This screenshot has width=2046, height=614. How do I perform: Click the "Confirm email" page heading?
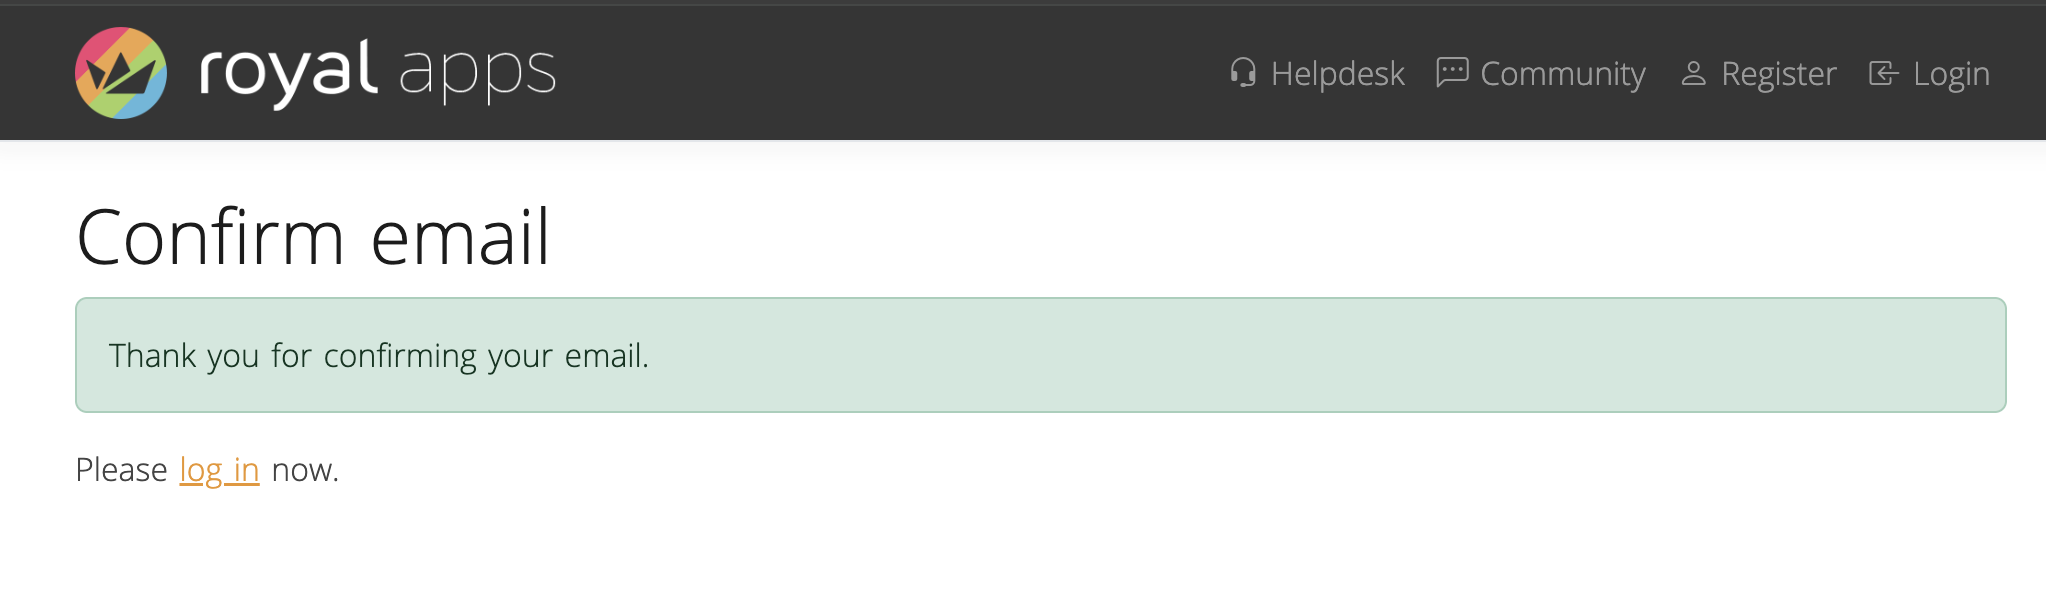[x=312, y=238]
